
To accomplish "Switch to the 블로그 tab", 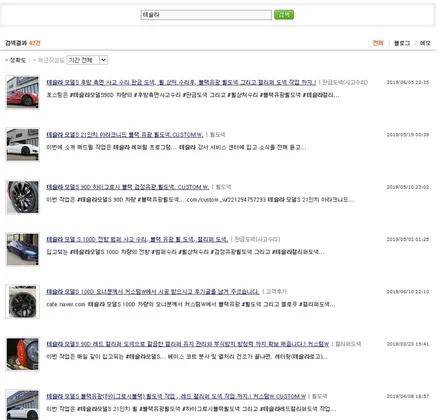I will pos(402,43).
